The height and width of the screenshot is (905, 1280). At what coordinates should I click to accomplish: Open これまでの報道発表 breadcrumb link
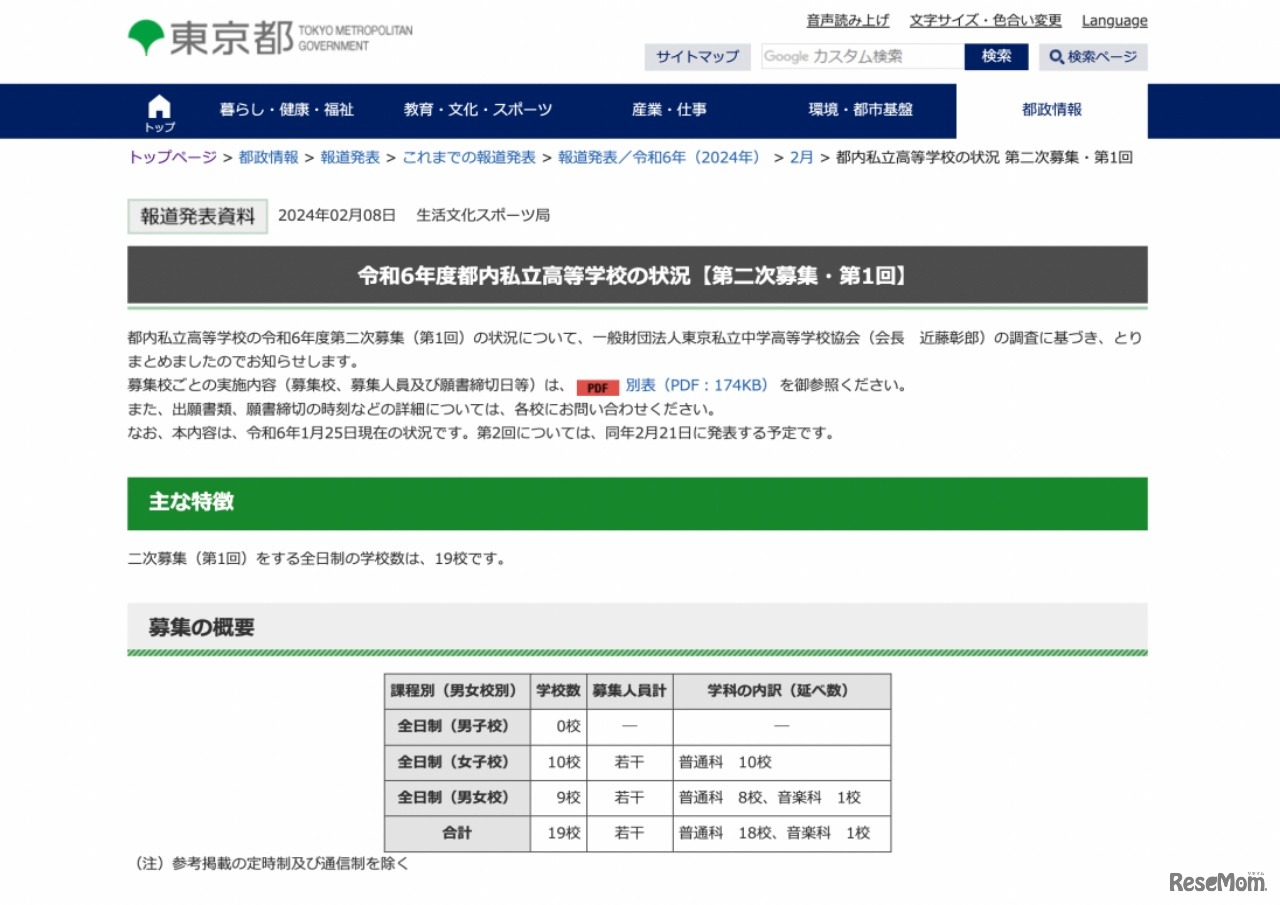pyautogui.click(x=469, y=157)
